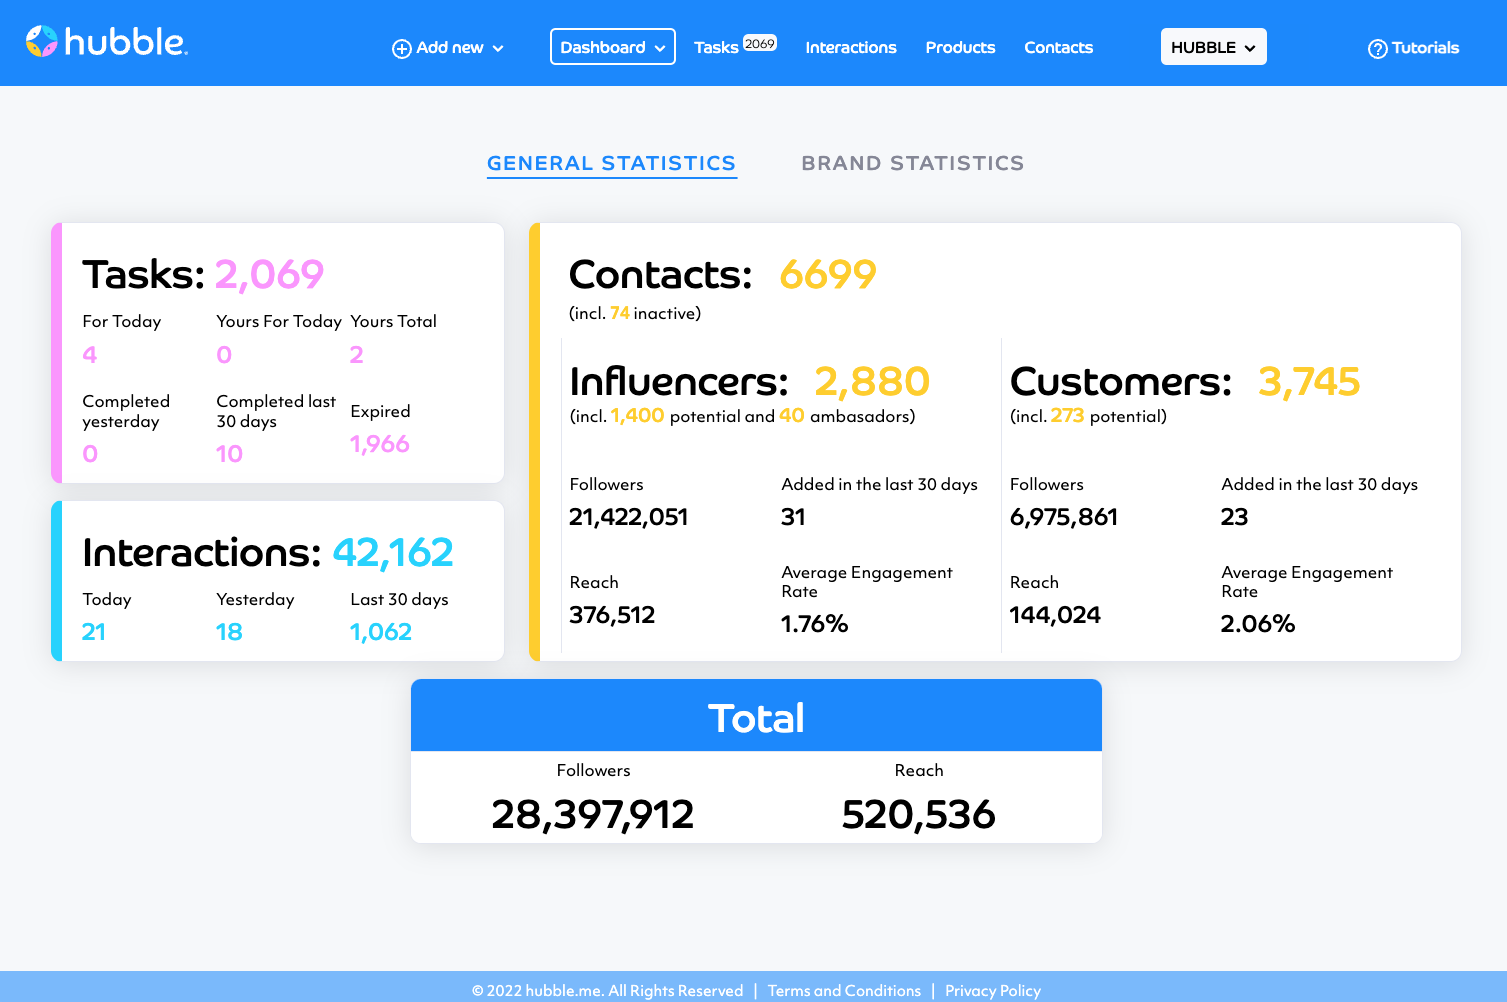Click the Contacts total 6699
This screenshot has height=1002, width=1507.
coord(827,273)
